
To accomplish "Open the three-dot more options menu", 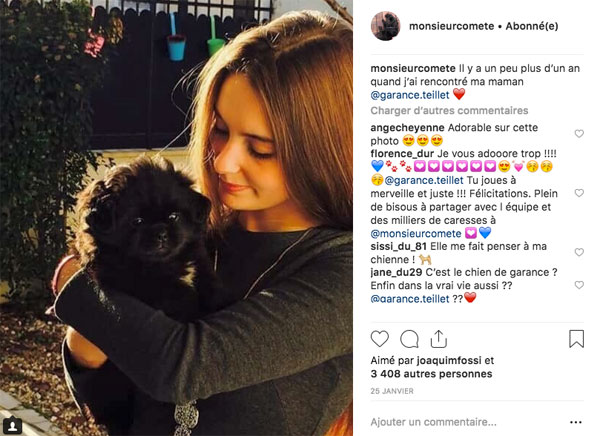I will [x=576, y=422].
